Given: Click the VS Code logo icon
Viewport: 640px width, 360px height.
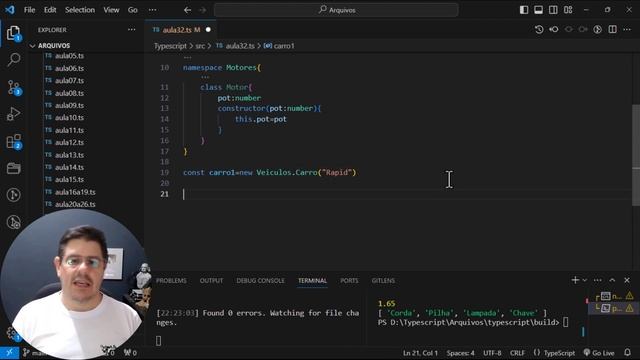Looking at the screenshot, I should 9,10.
